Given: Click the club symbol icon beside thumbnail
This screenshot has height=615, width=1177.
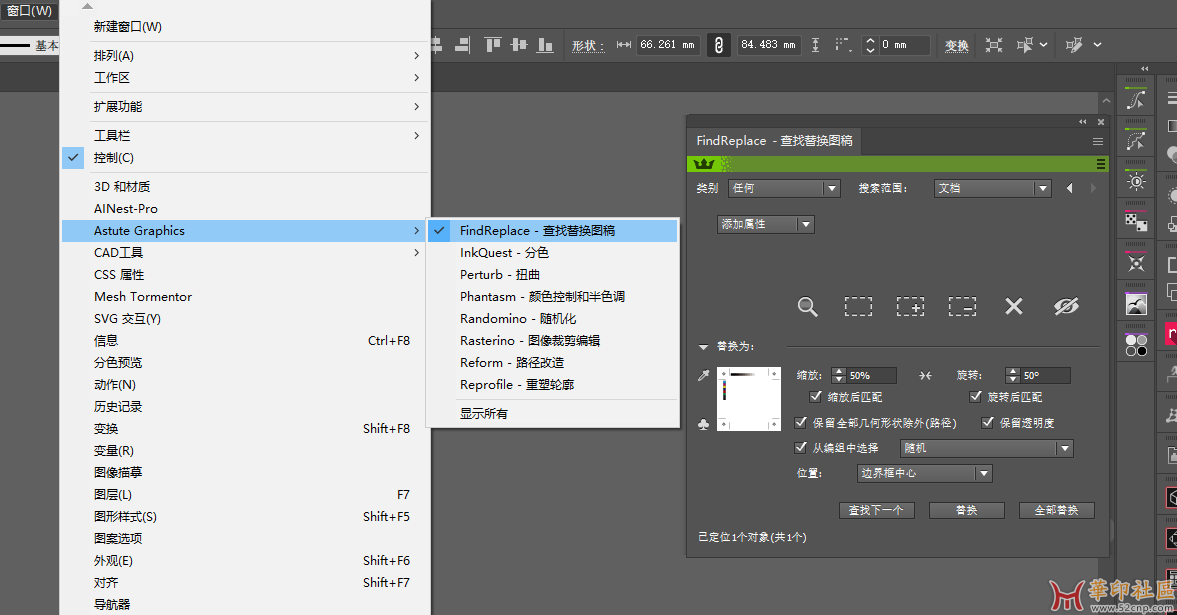Looking at the screenshot, I should click(703, 424).
